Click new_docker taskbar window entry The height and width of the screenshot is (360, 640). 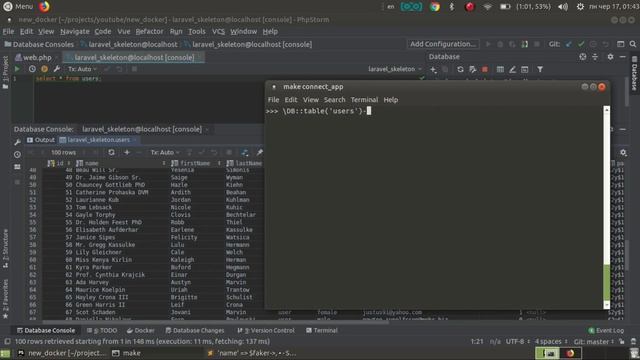[x=62, y=353]
